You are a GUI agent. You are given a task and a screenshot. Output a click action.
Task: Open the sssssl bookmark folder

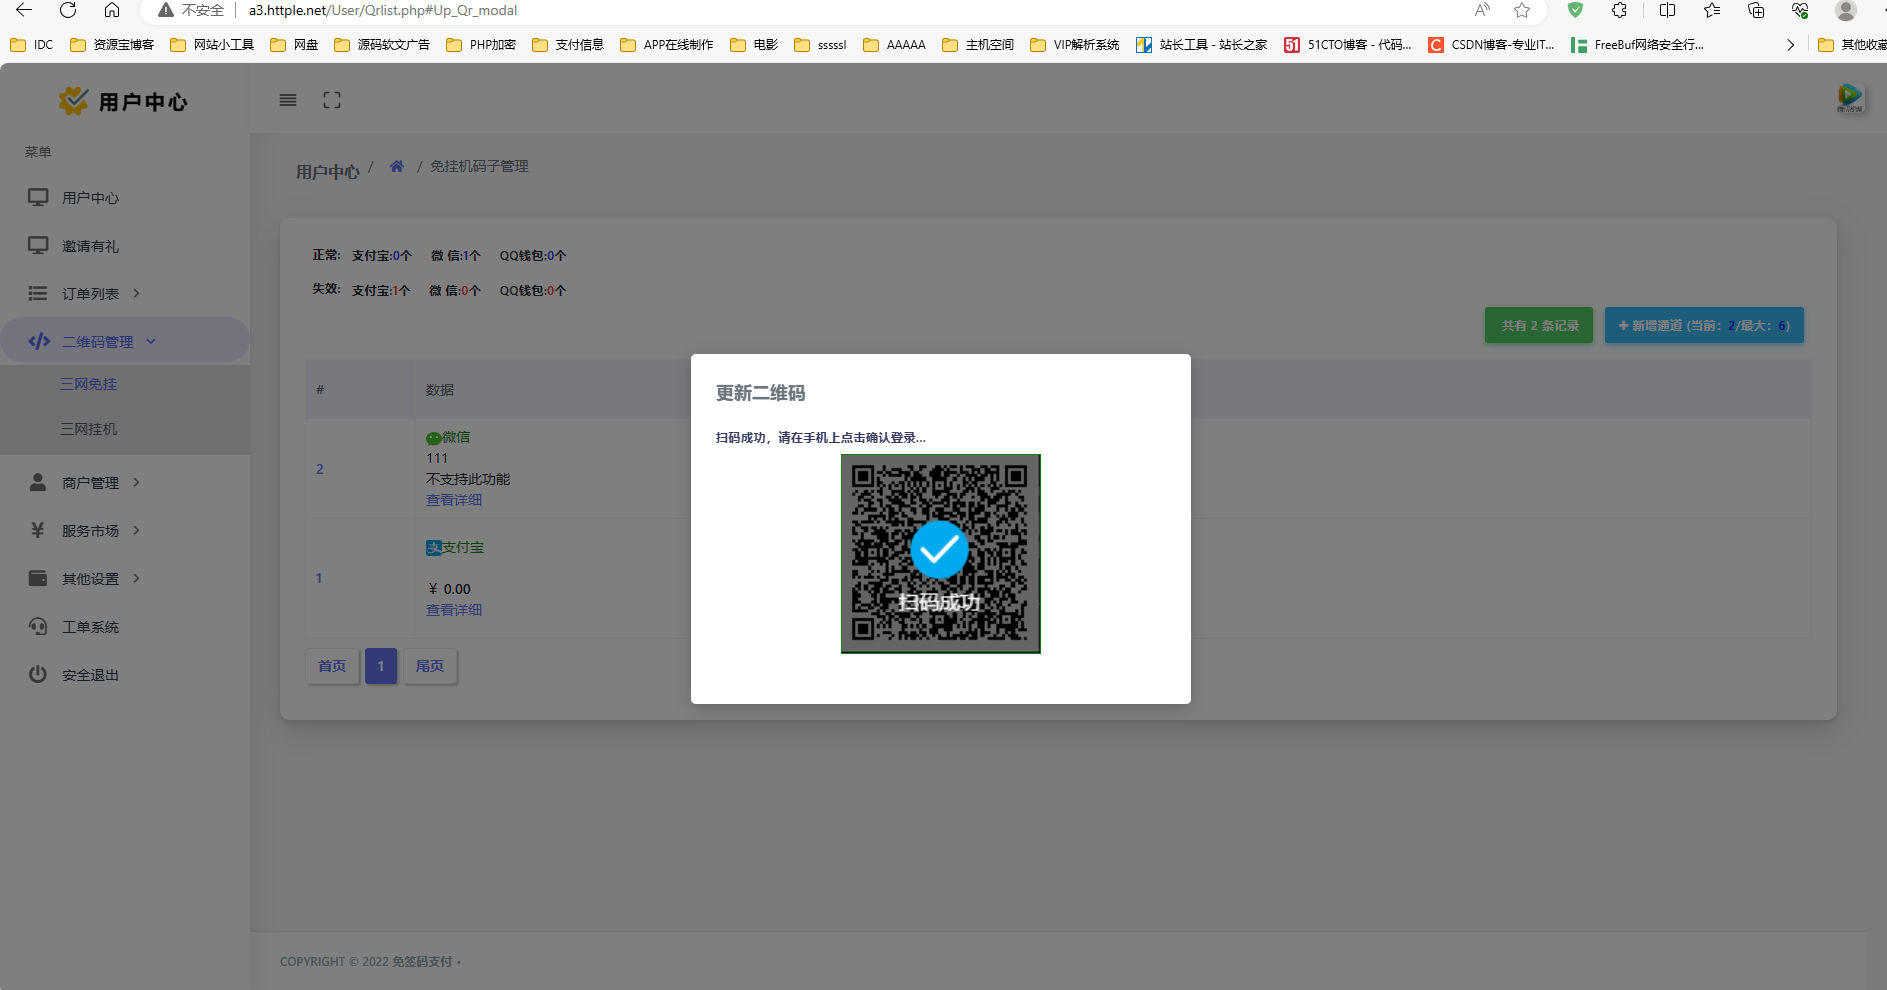820,45
